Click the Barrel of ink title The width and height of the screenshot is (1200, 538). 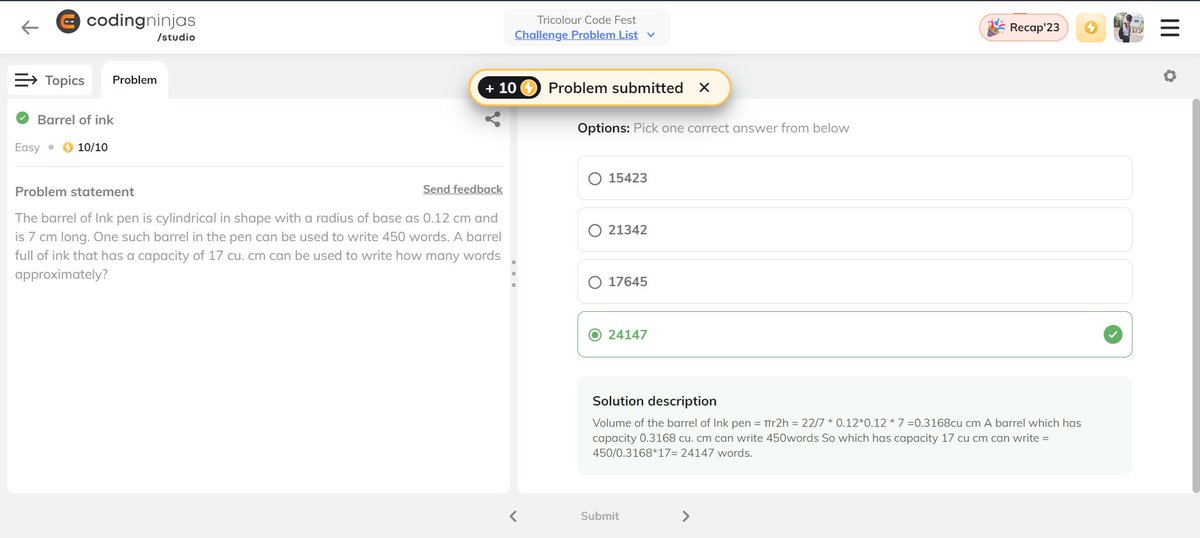(x=76, y=120)
